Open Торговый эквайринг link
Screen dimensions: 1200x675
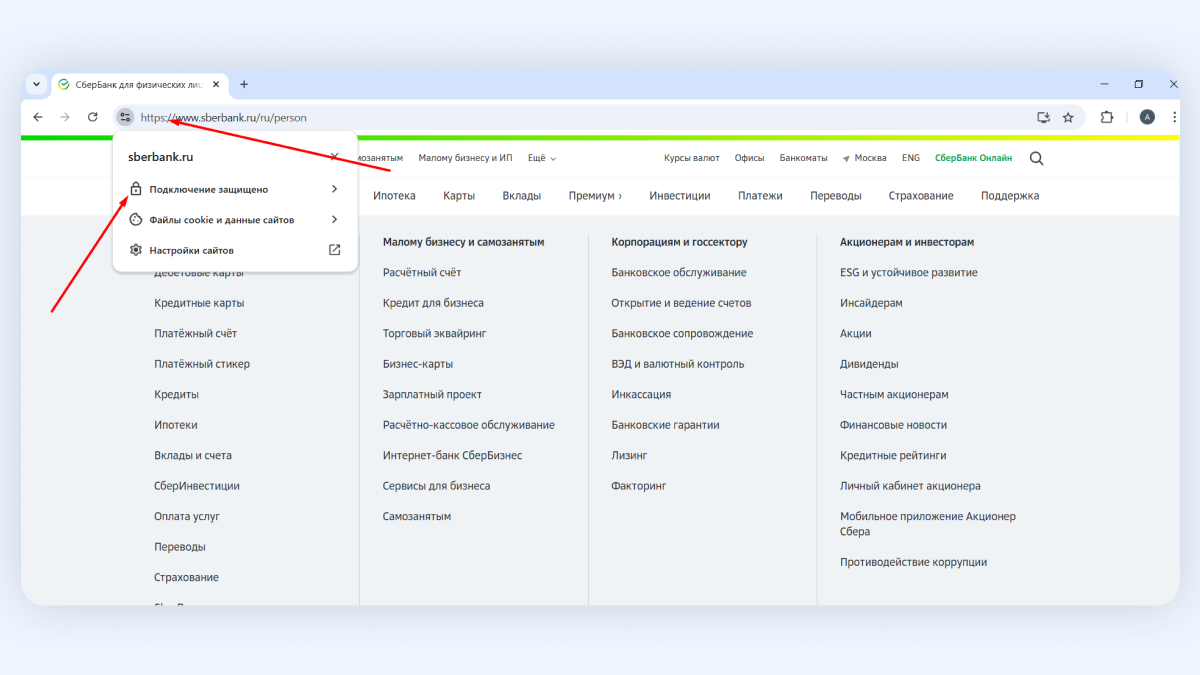435,333
